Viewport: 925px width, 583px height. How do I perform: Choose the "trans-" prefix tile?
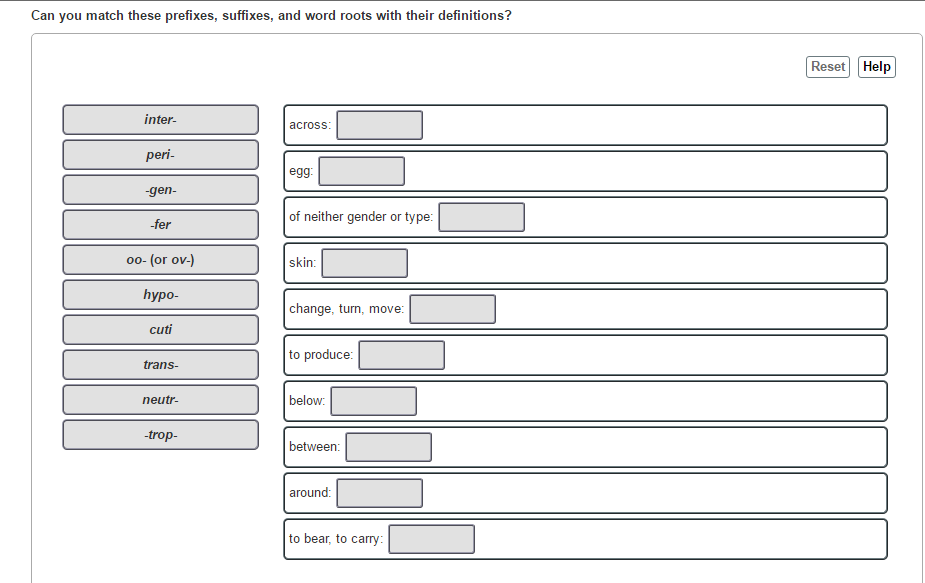(x=160, y=364)
